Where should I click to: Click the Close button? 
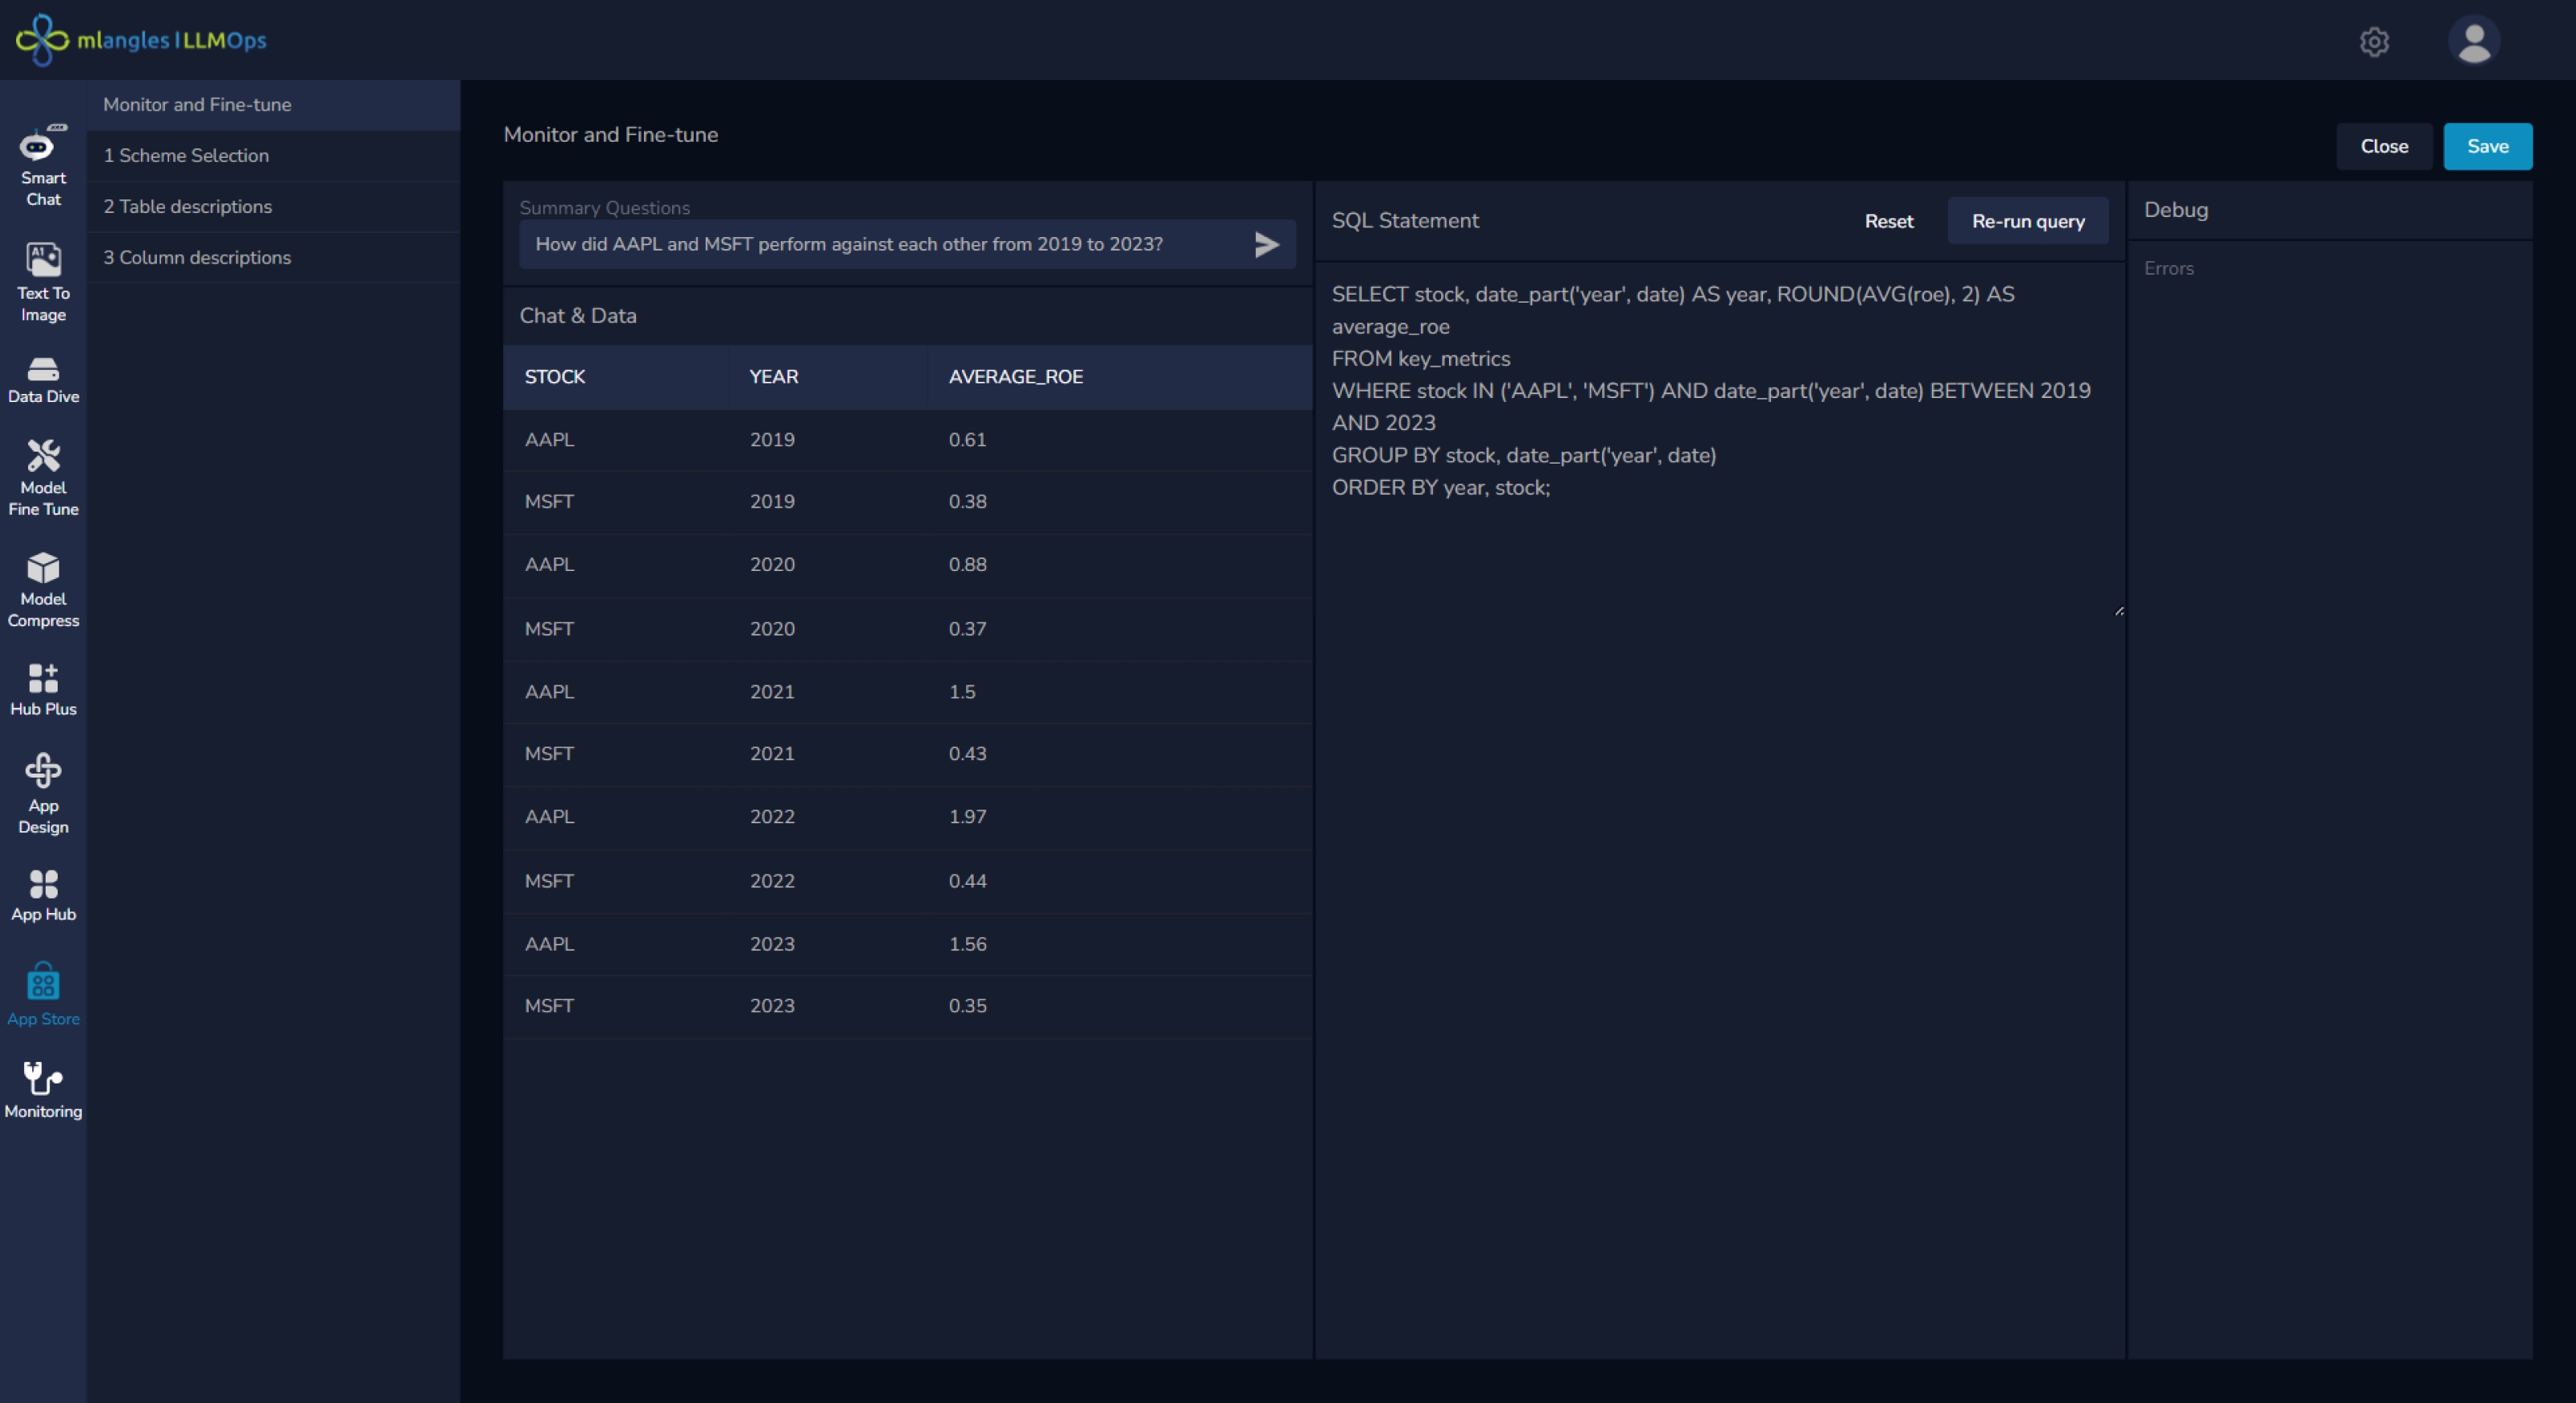[x=2384, y=147]
